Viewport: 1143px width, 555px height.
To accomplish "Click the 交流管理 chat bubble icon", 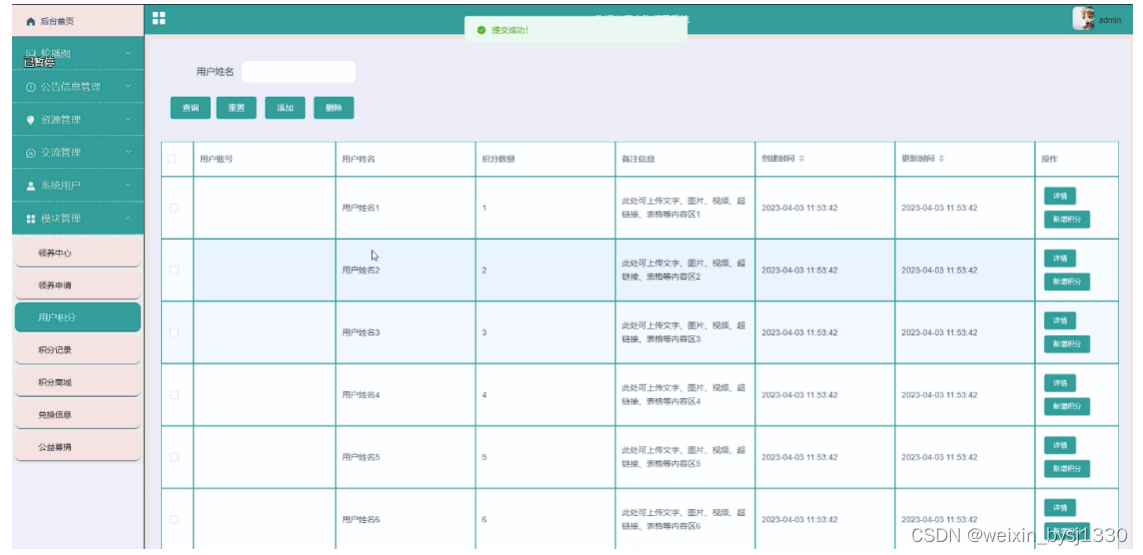I will 31,152.
